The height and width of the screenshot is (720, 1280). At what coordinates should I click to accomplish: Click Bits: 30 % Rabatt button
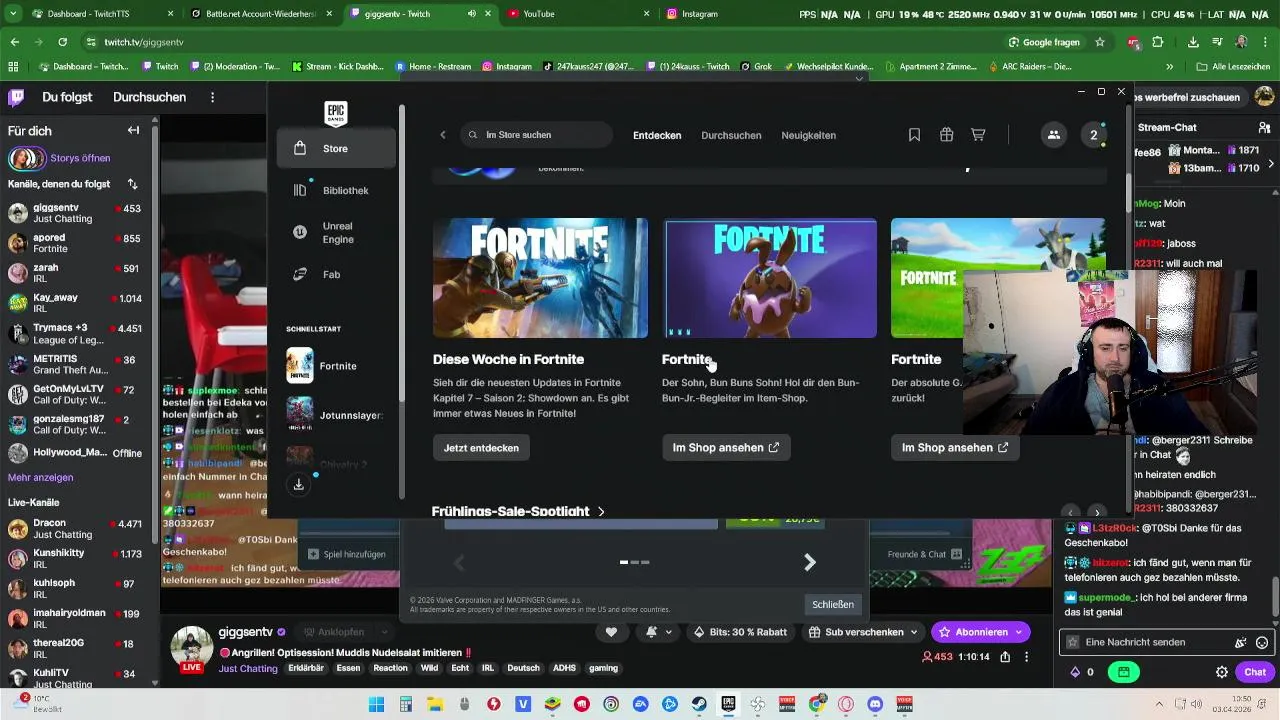(x=741, y=632)
